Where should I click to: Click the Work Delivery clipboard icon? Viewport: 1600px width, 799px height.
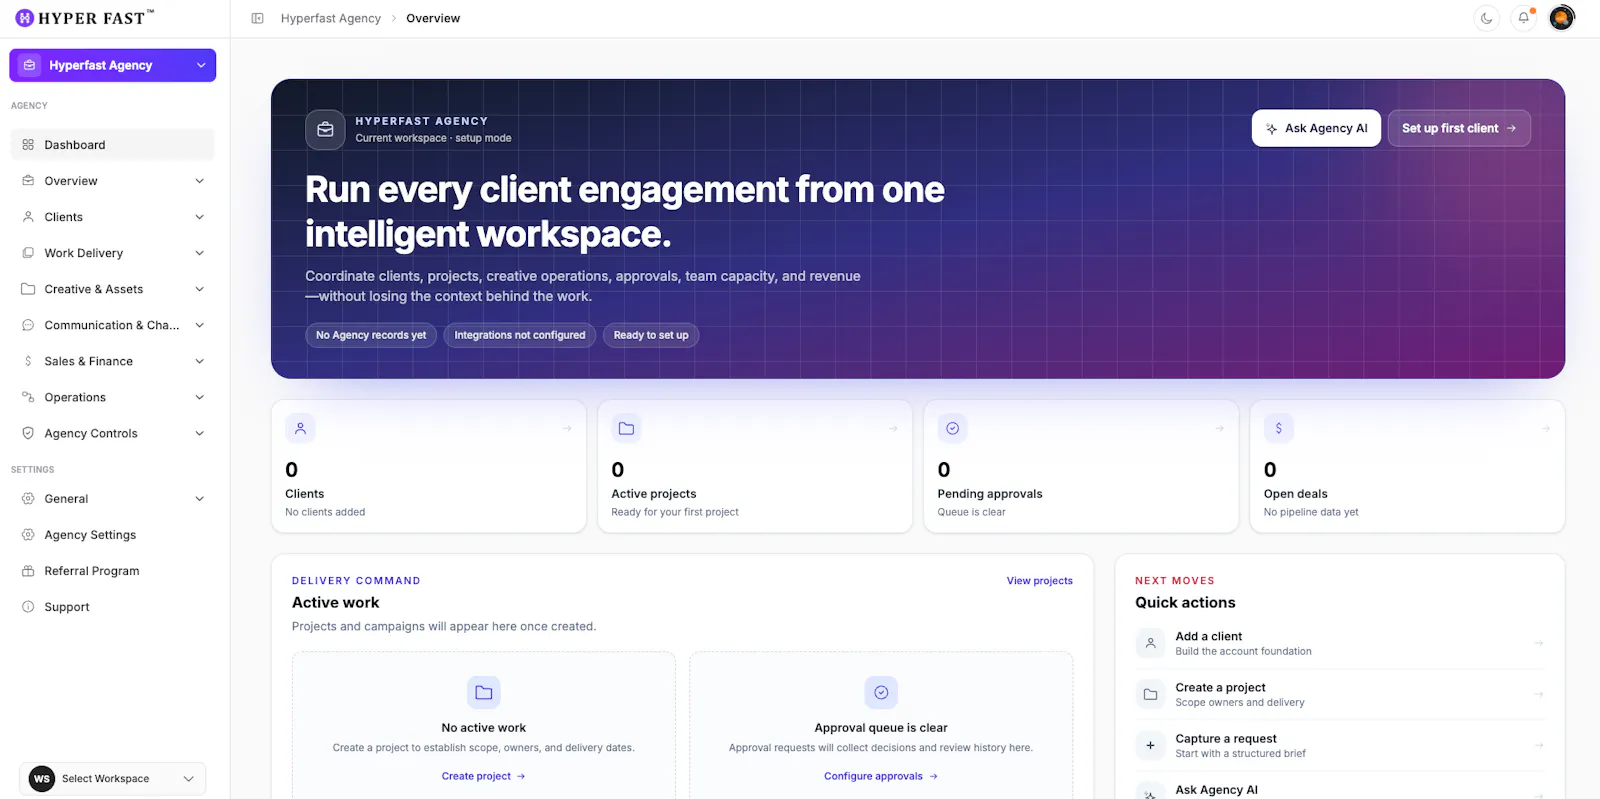point(28,253)
